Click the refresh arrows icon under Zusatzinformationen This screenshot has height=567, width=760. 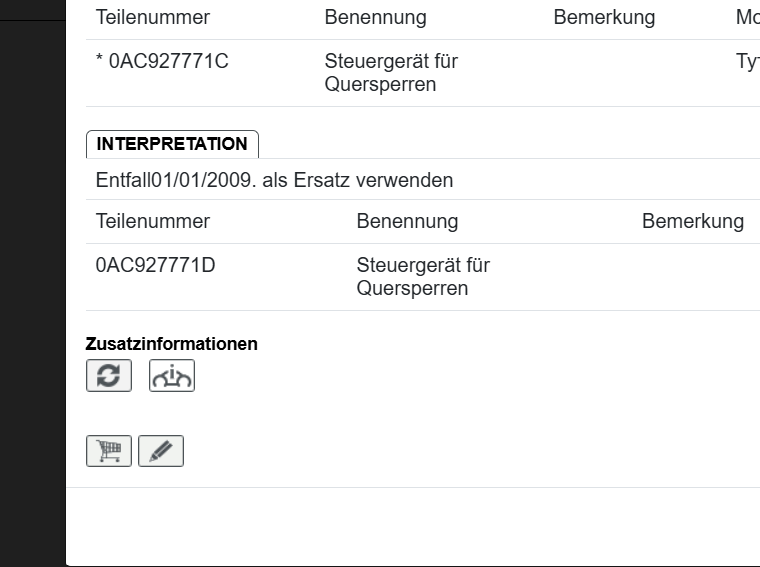point(109,375)
